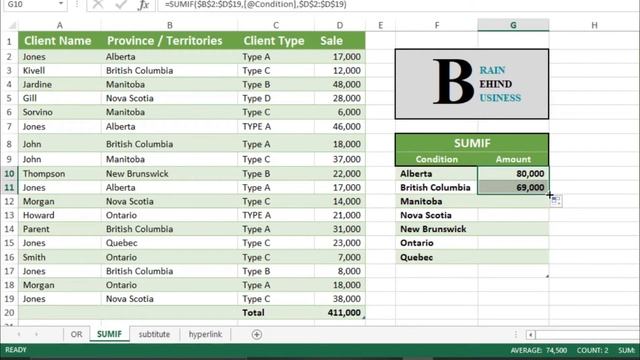The height and width of the screenshot is (360, 640).
Task: Click the Province / Territories header cell
Action: [x=169, y=41]
